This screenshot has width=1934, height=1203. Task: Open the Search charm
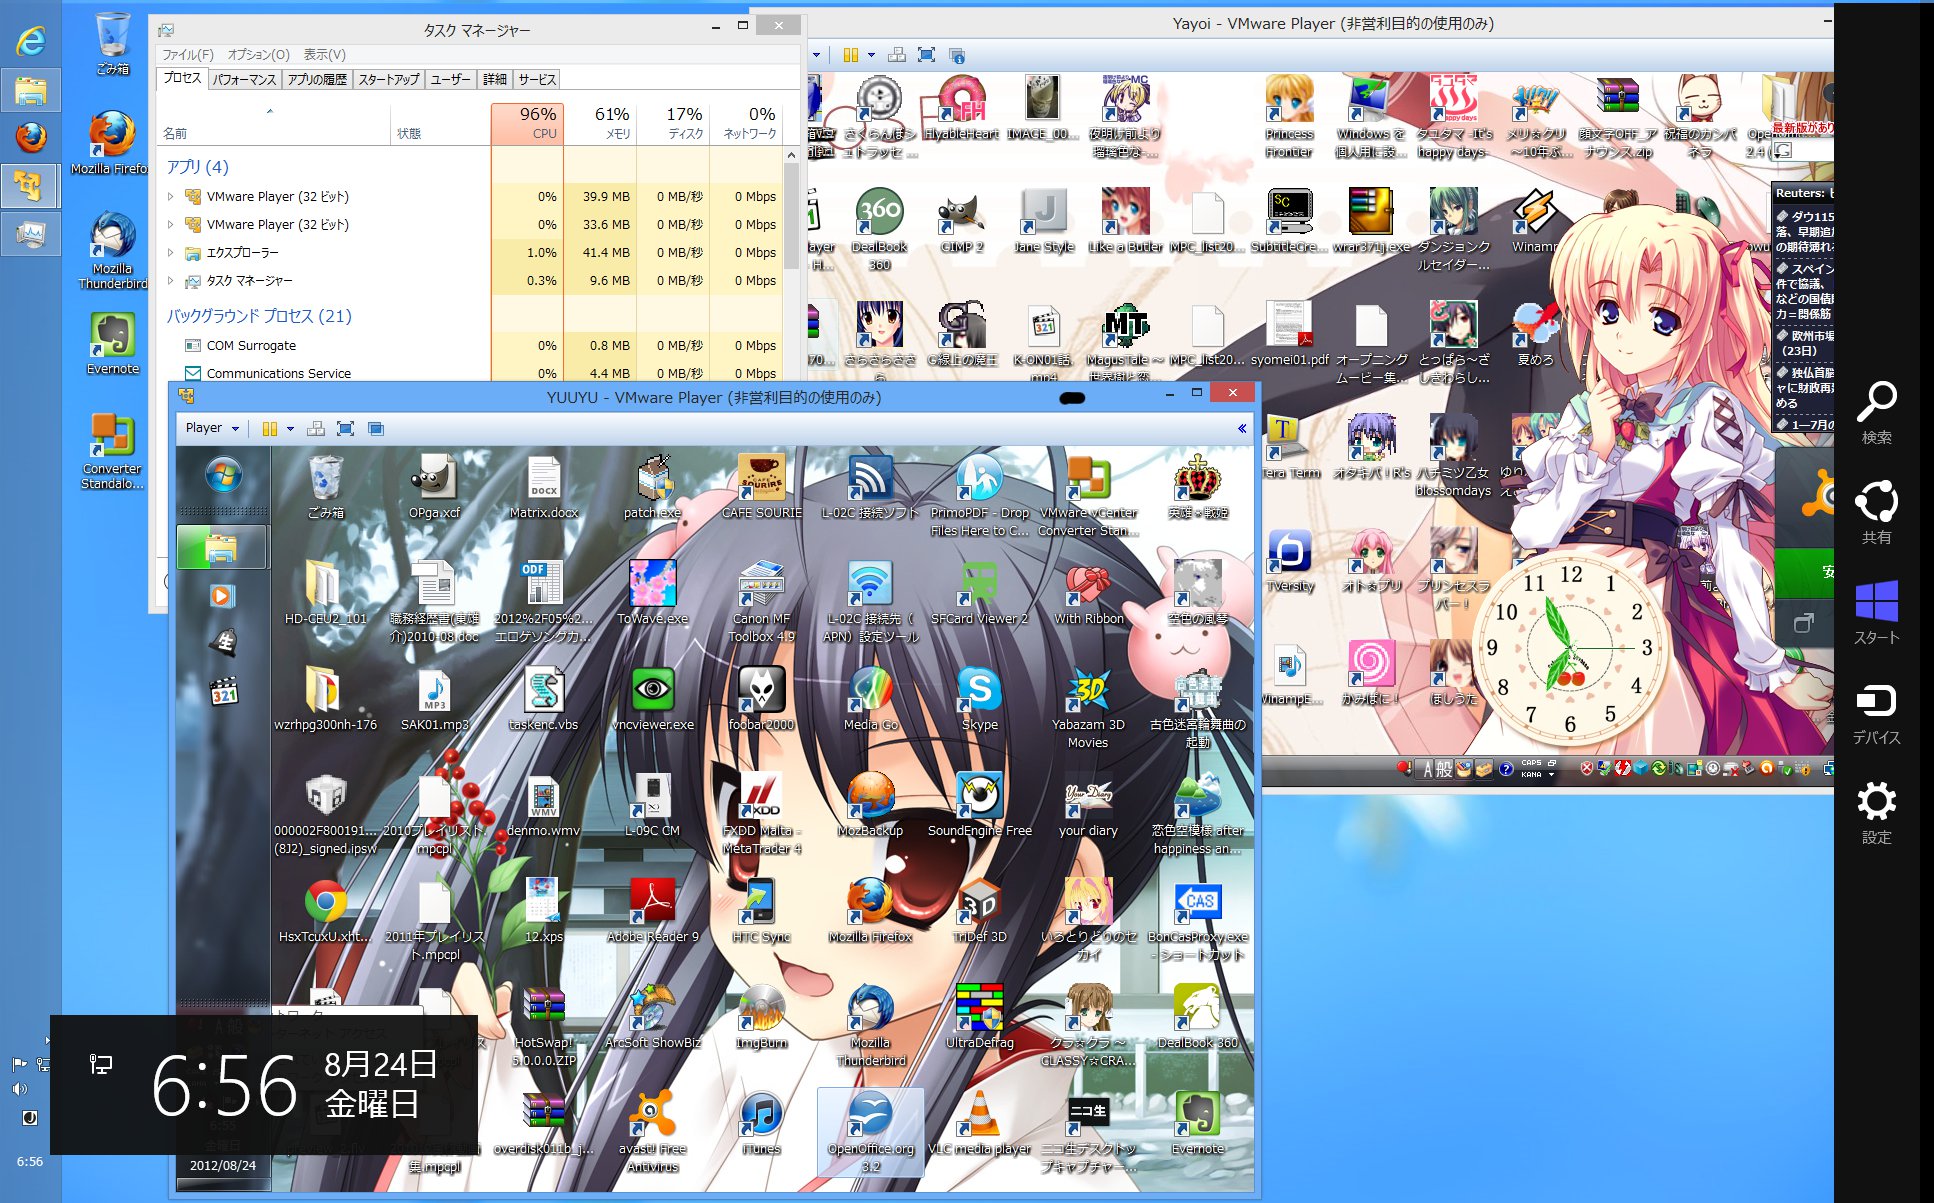click(x=1876, y=411)
